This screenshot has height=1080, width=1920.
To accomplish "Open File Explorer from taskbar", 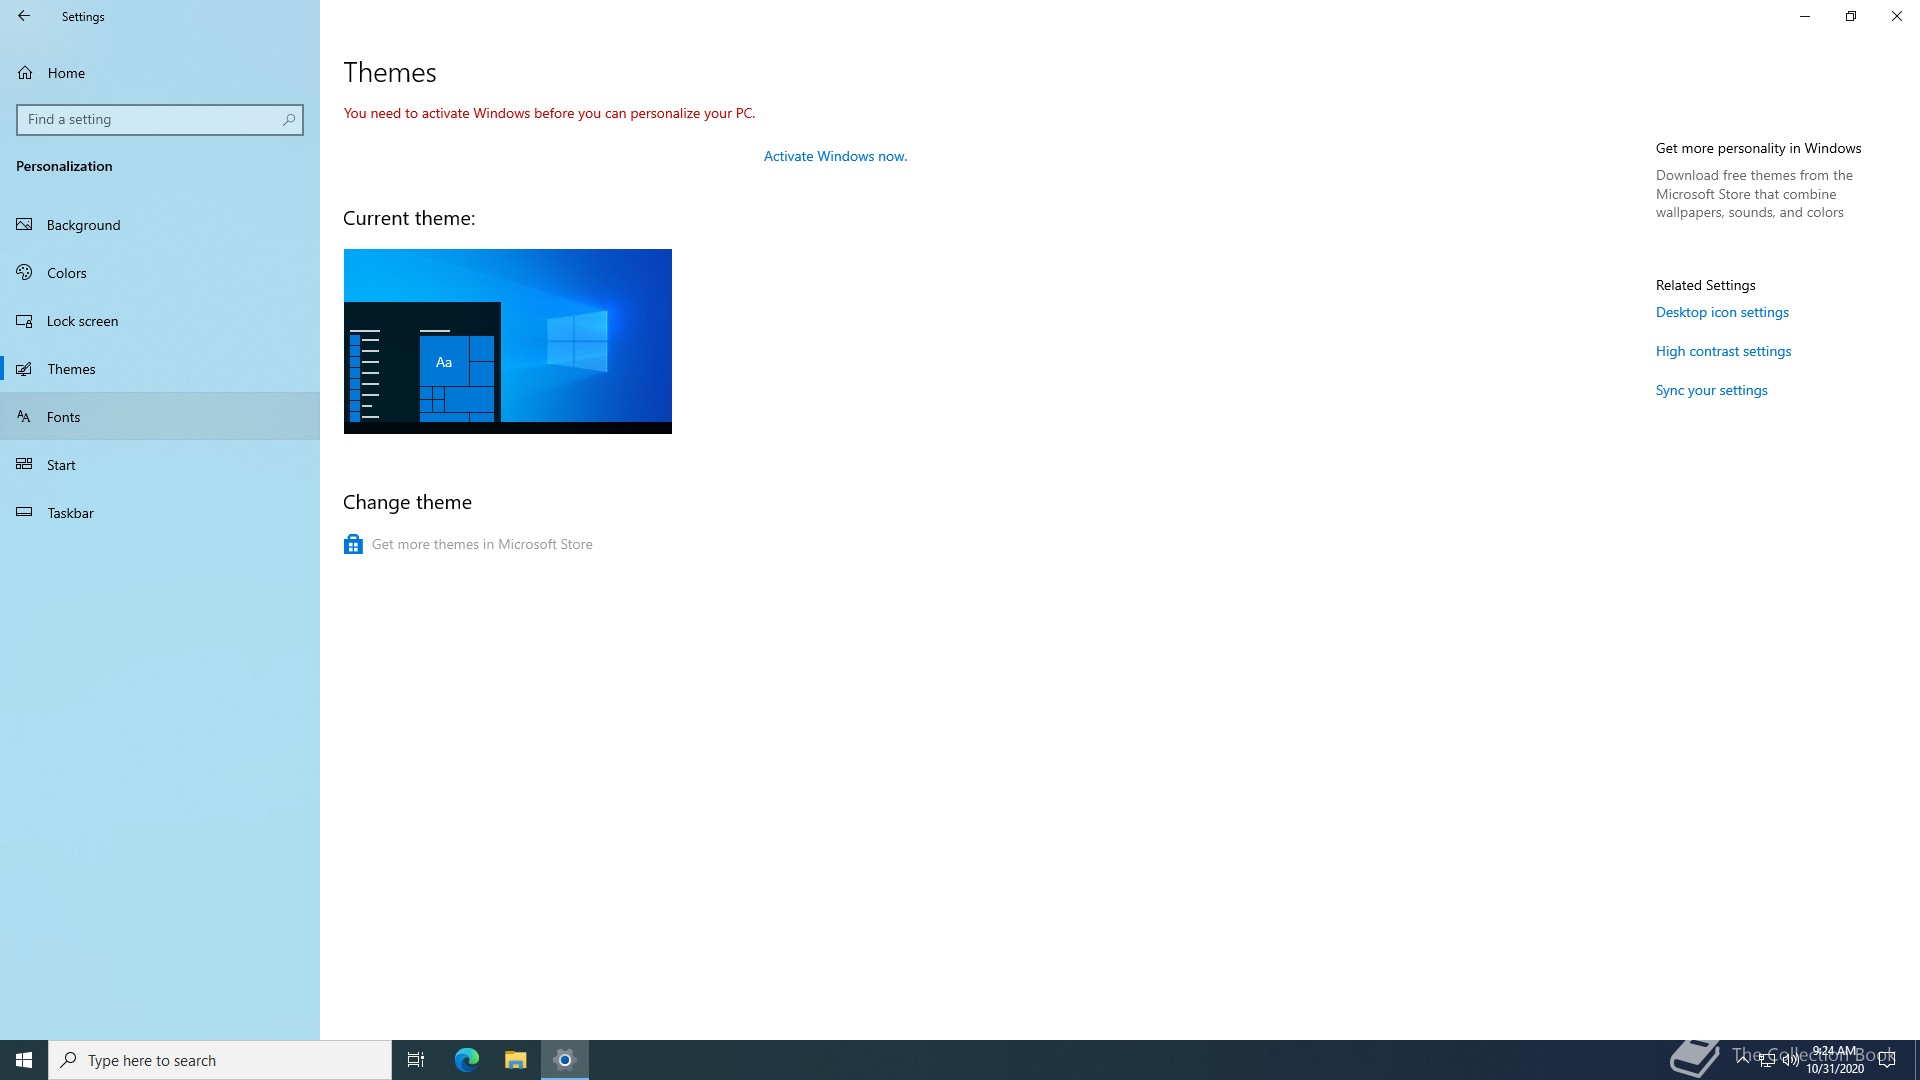I will (515, 1060).
